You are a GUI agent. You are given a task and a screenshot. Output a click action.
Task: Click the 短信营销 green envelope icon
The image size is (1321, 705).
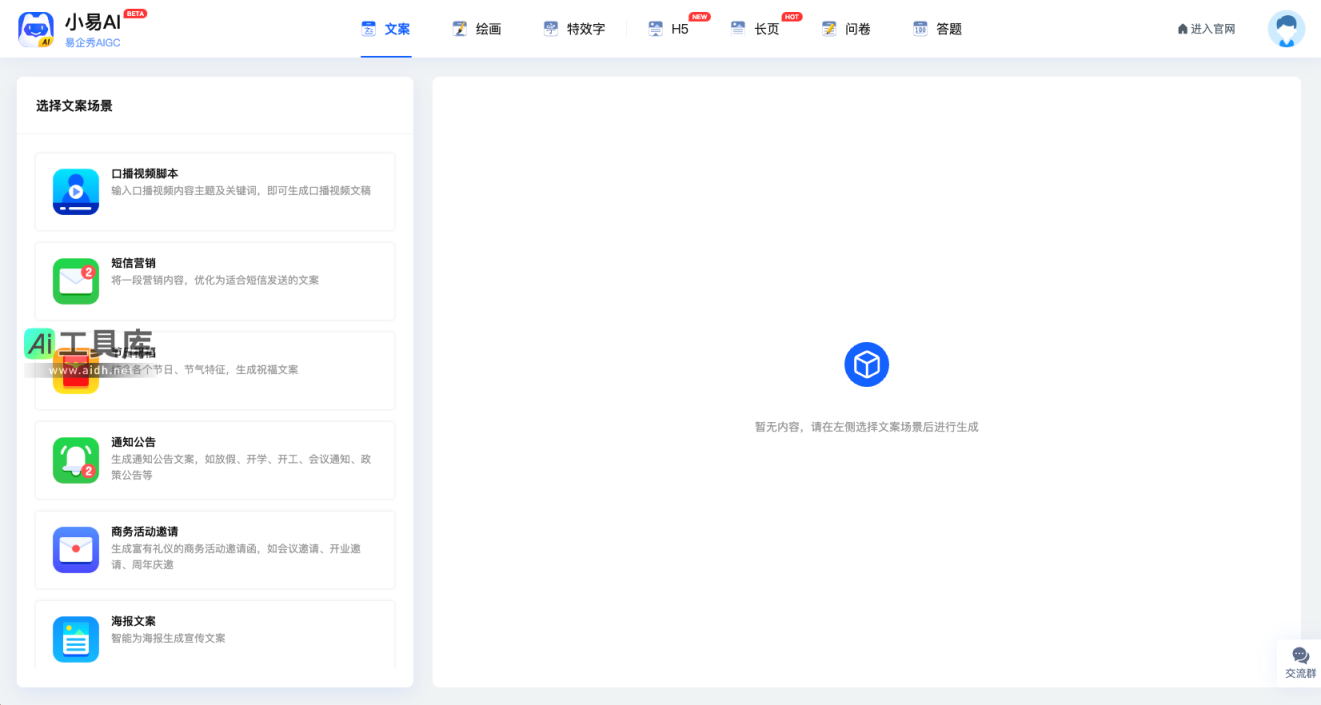point(75,280)
